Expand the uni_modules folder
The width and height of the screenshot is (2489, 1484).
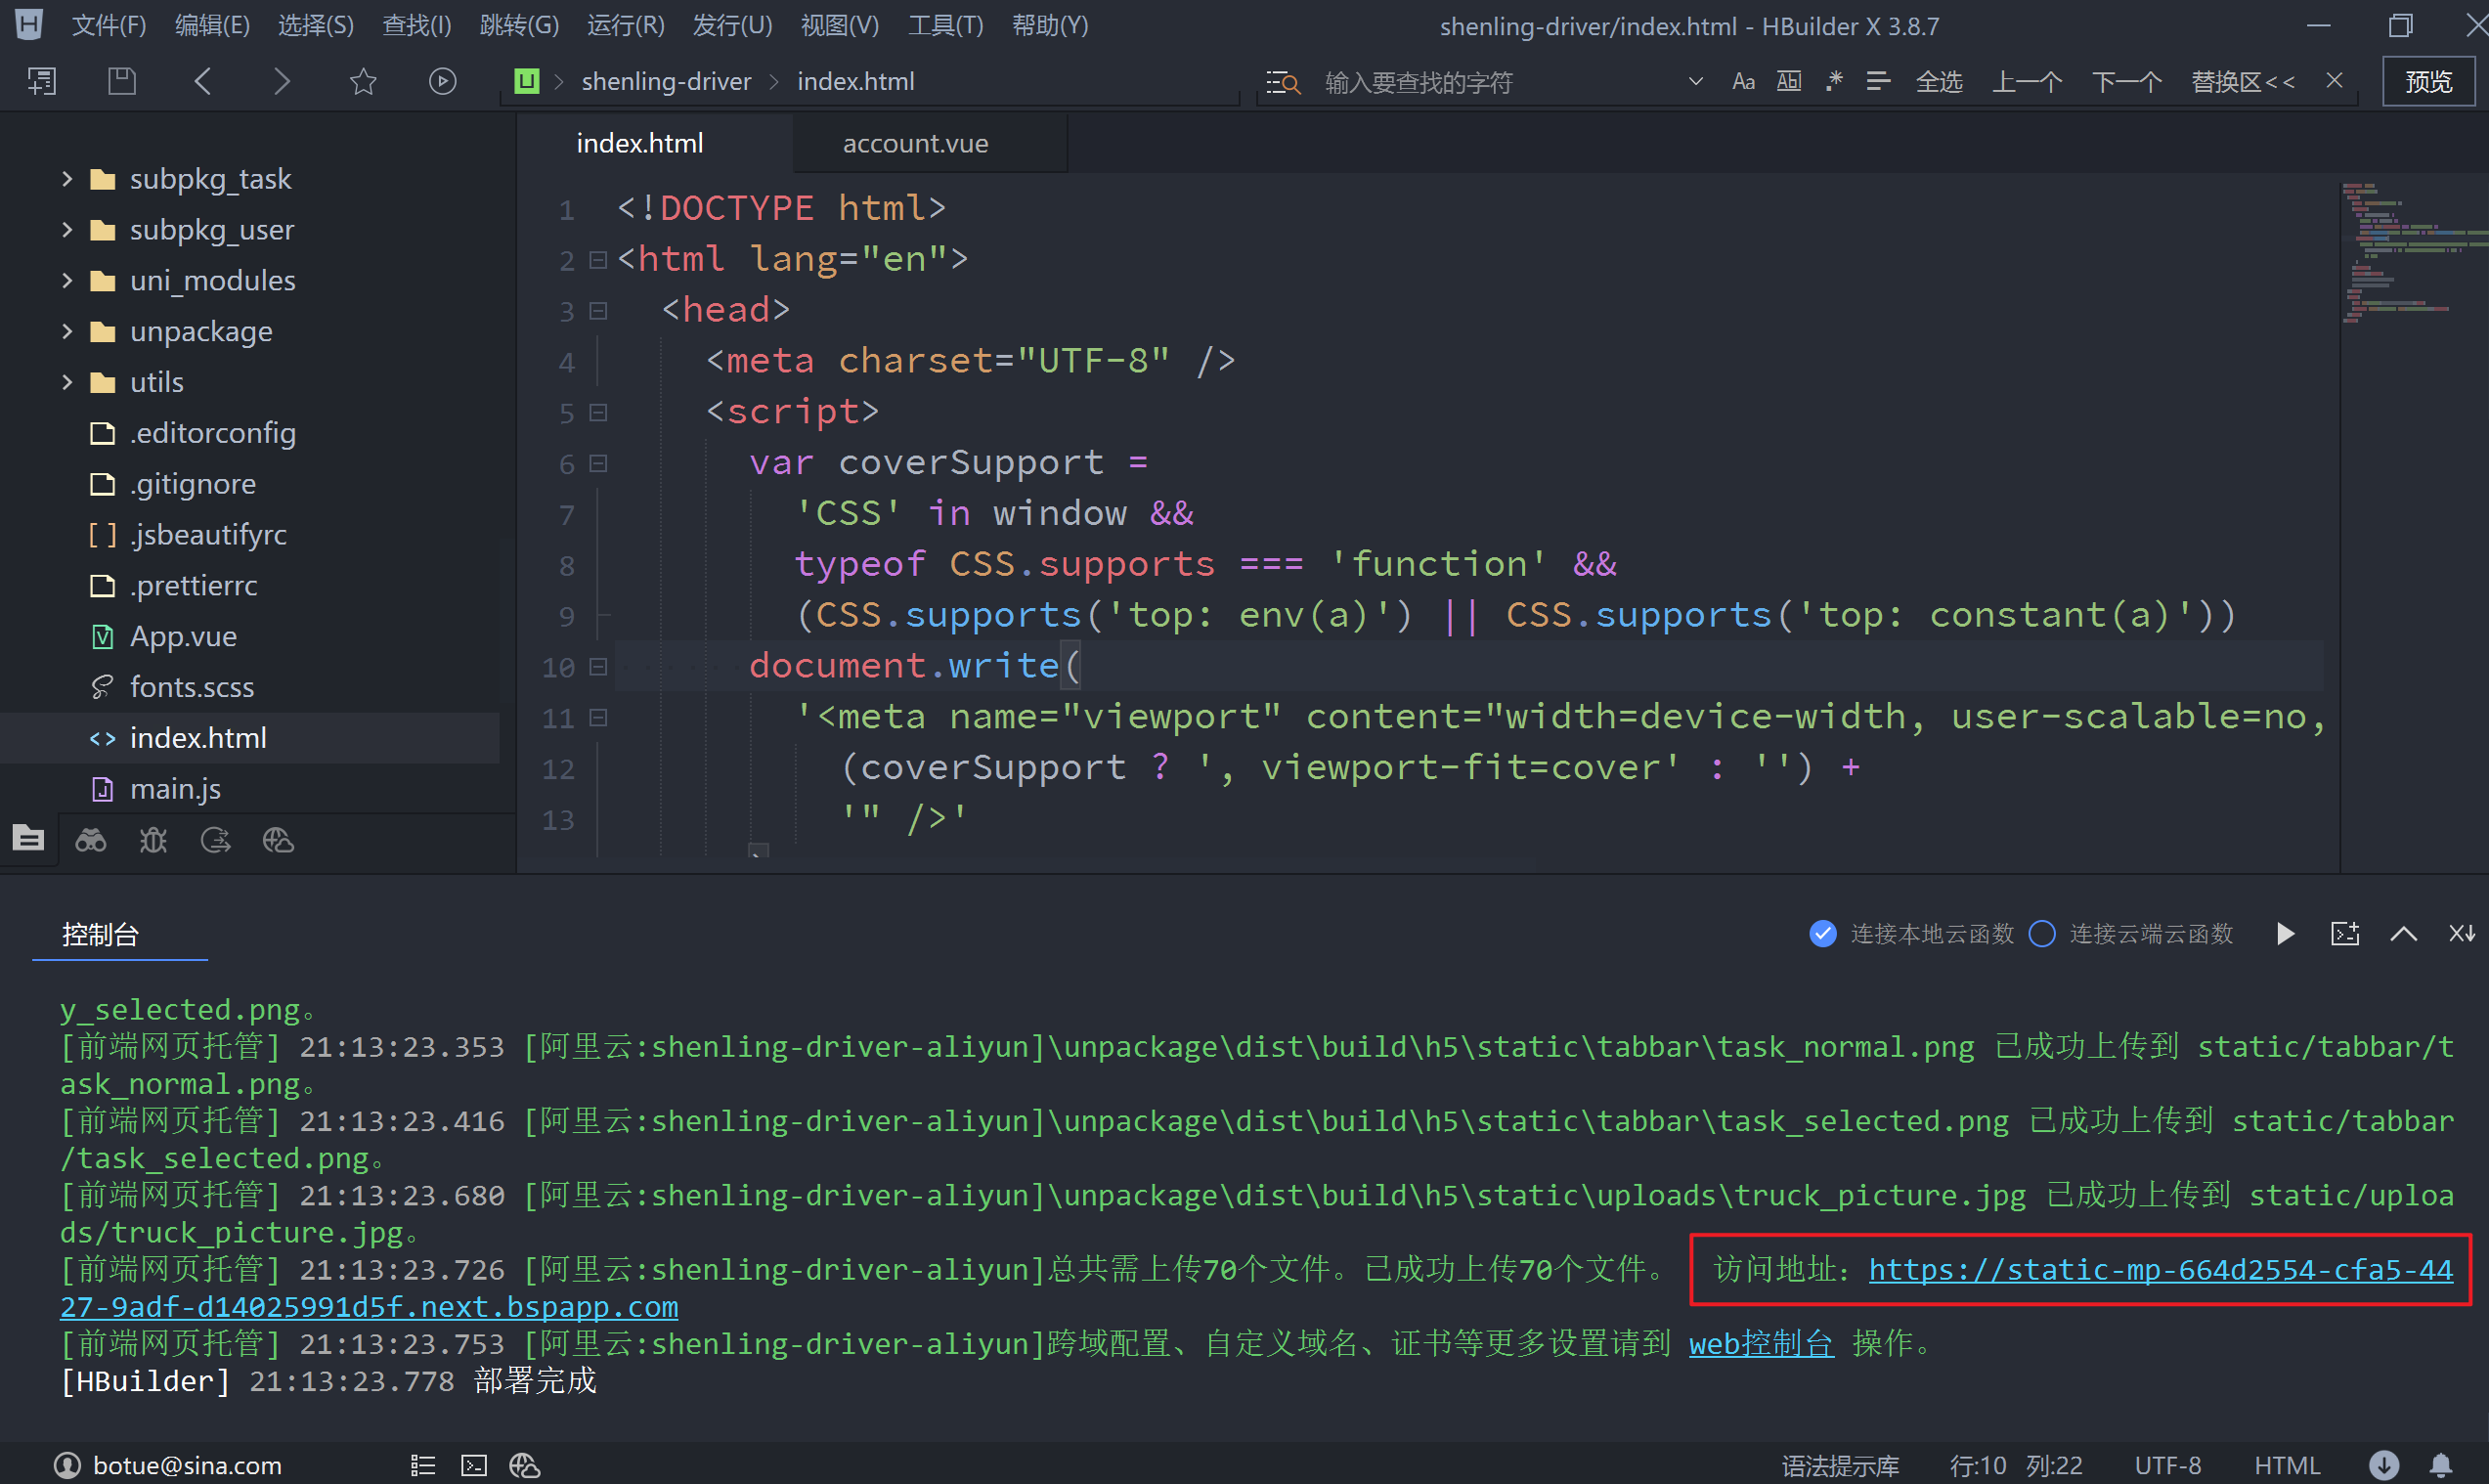tap(67, 281)
